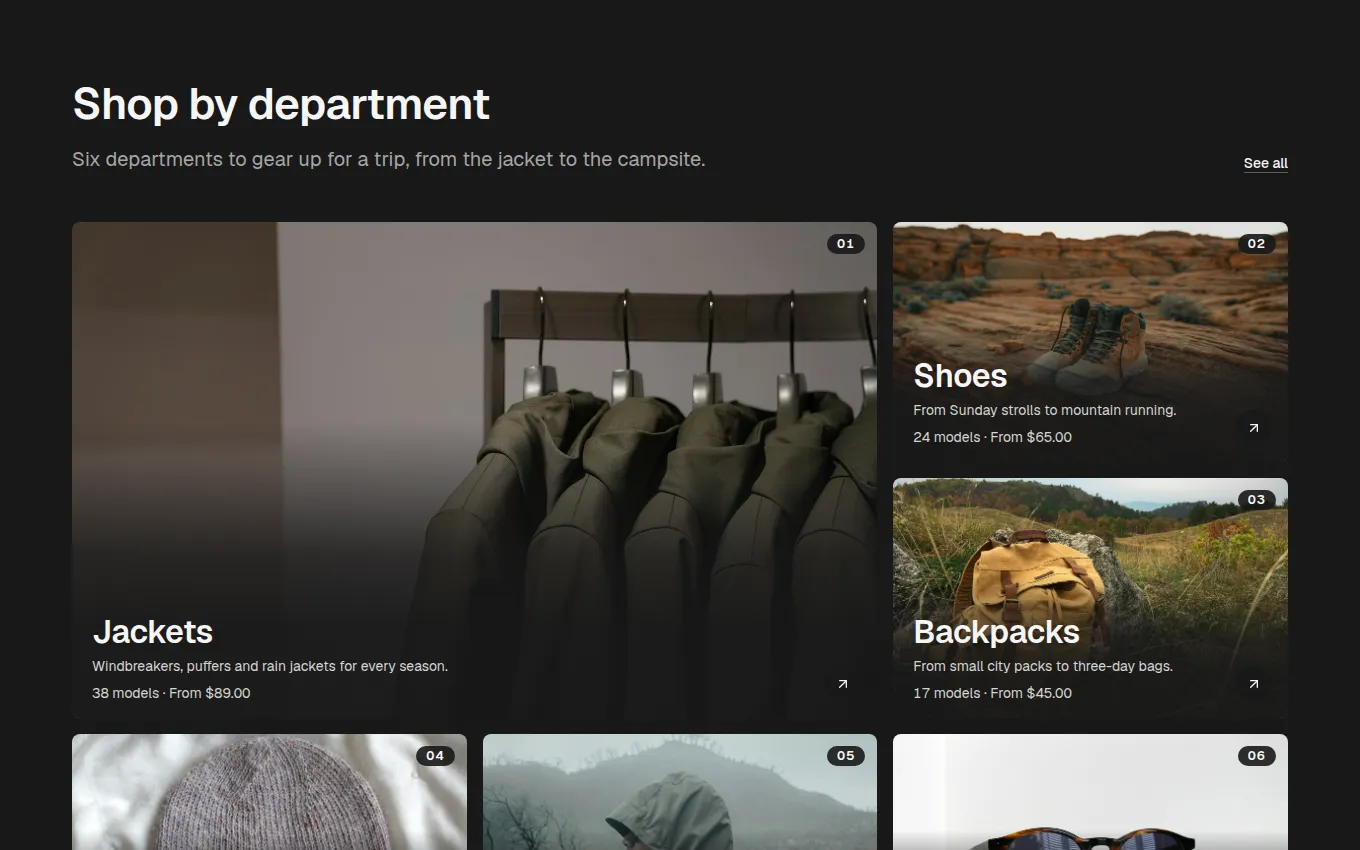Open the Shoes department title

(960, 376)
